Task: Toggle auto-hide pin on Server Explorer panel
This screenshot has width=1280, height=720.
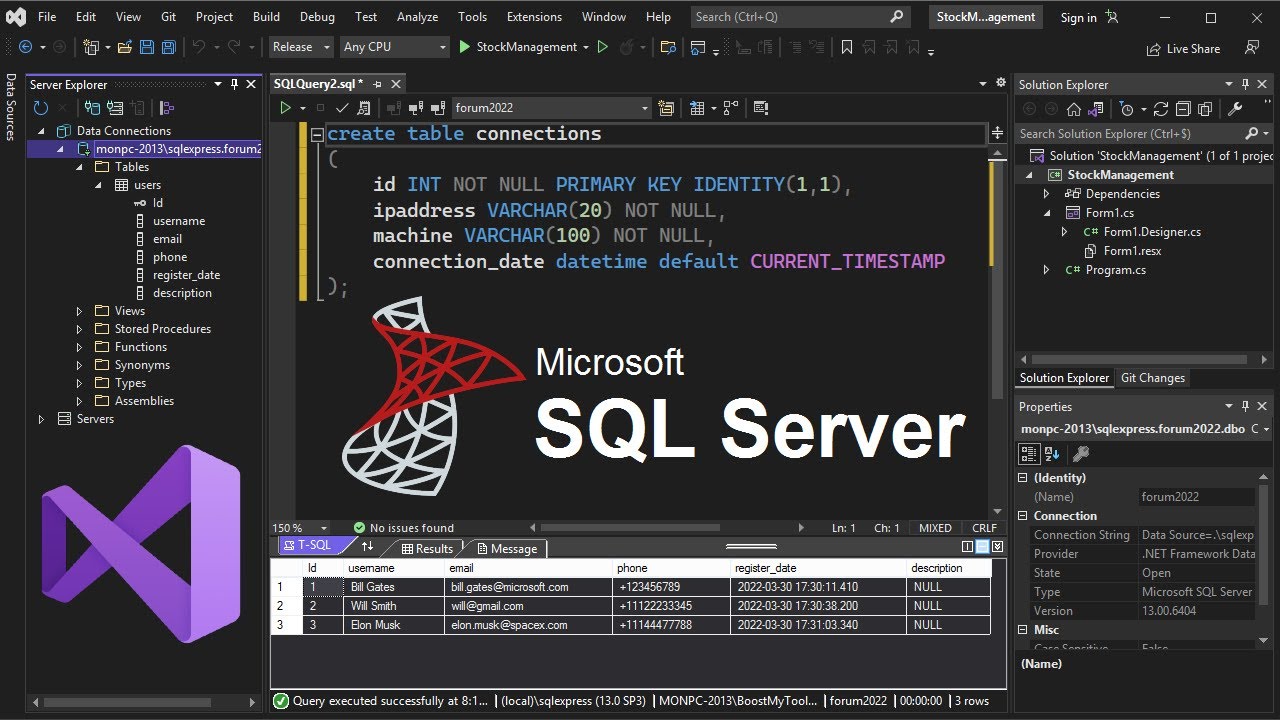Action: [235, 85]
